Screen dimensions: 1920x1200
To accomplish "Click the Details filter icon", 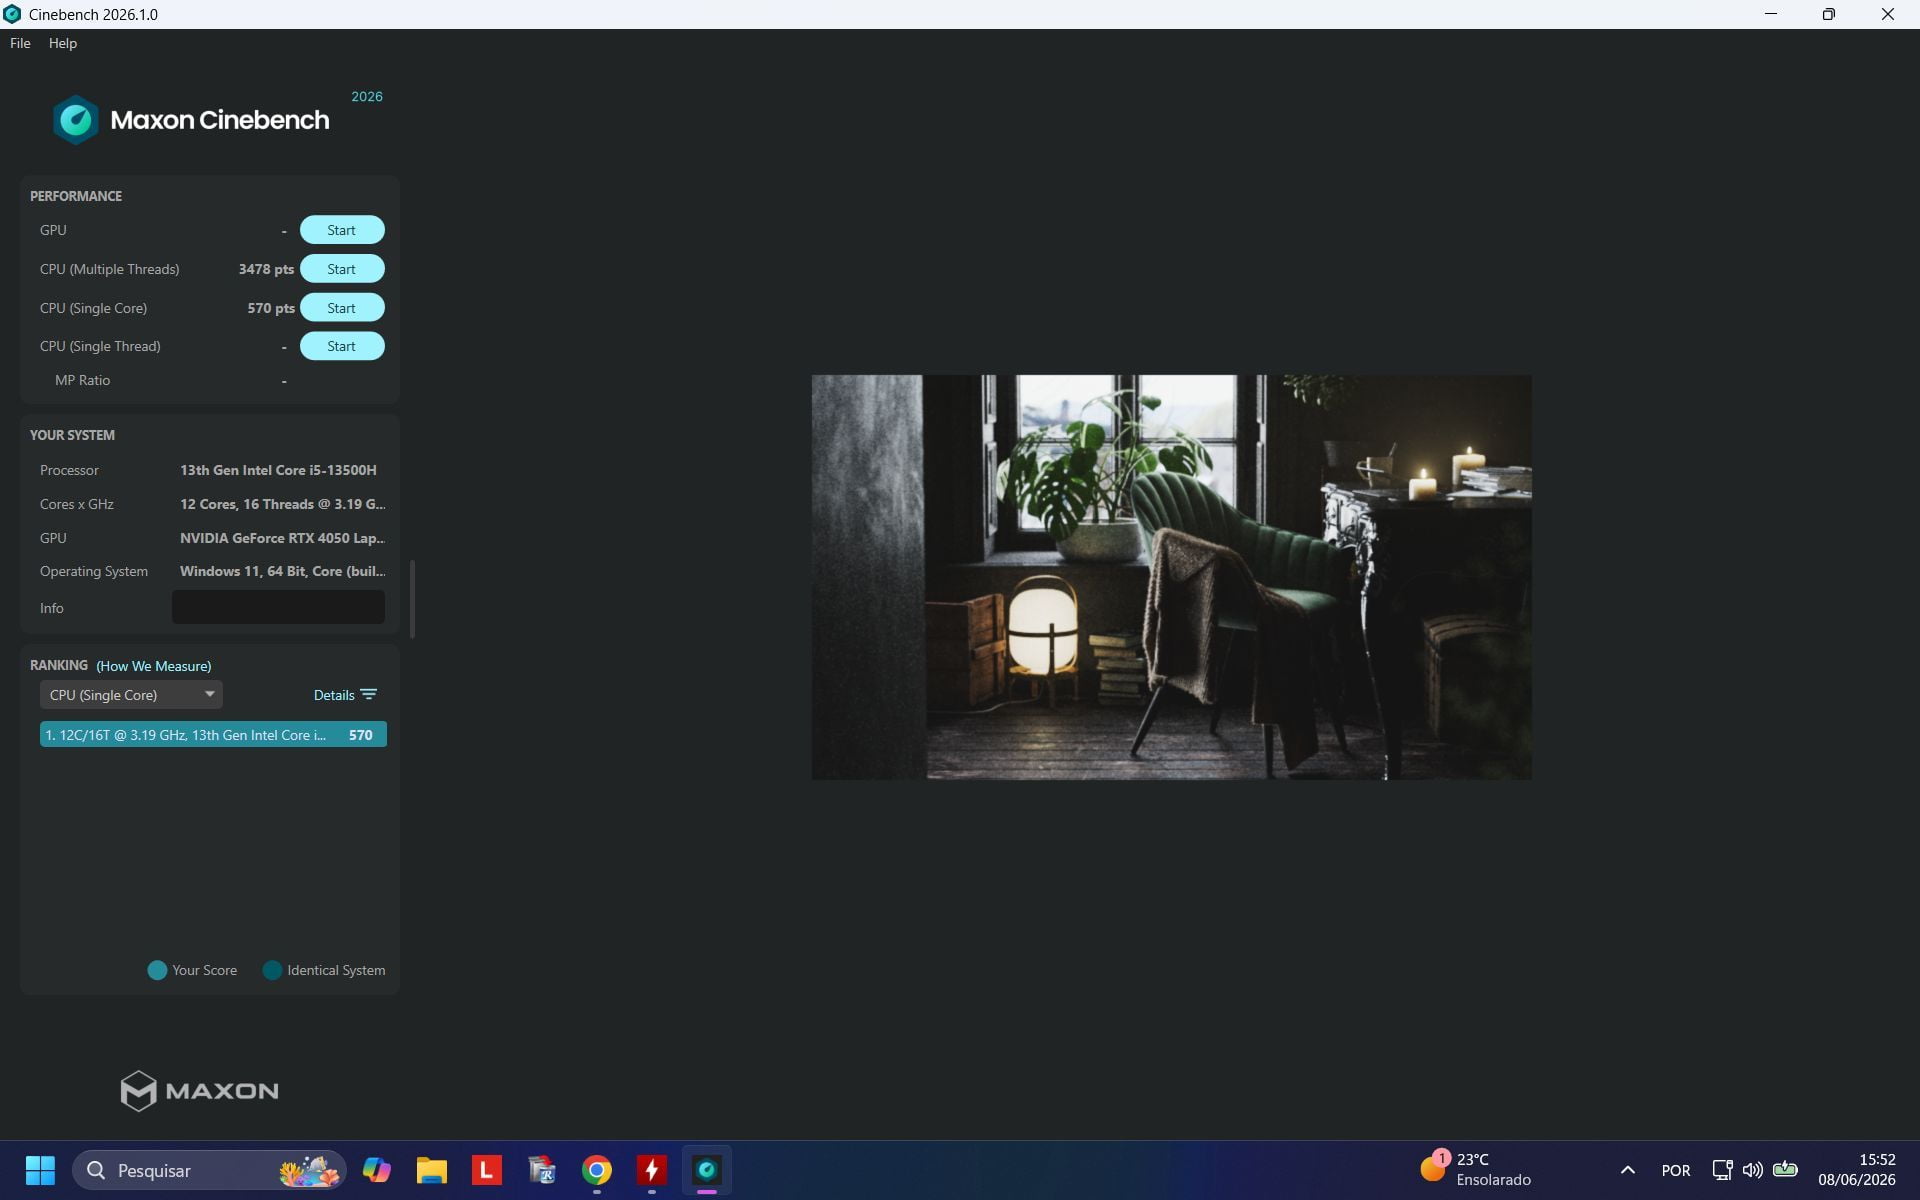I will 369,694.
